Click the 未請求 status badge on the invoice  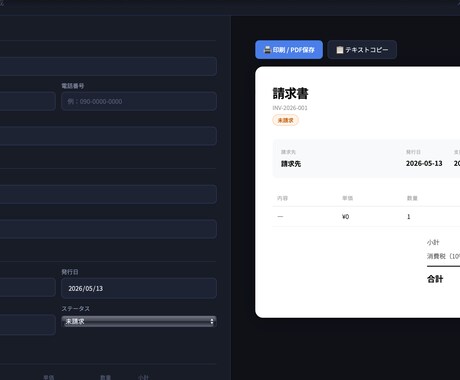click(x=285, y=120)
